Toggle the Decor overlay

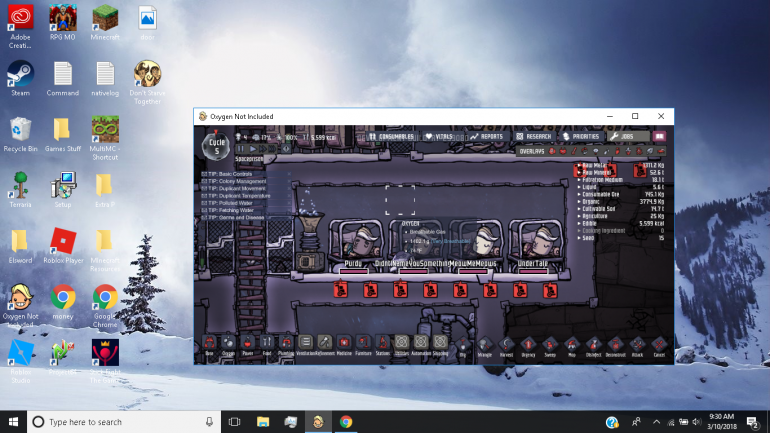(x=628, y=151)
